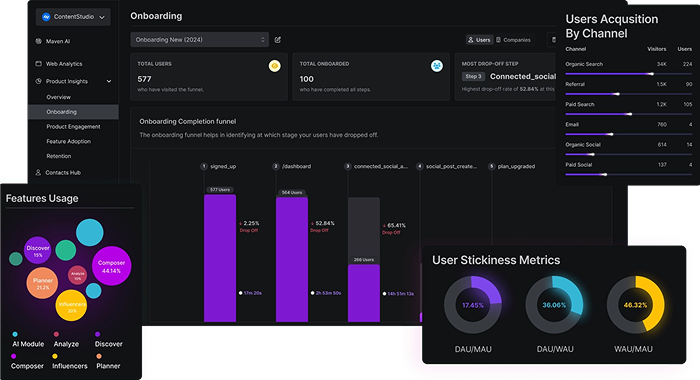Image resolution: width=700 pixels, height=380 pixels.
Task: Click the edit funnel pencil icon
Action: 278,40
